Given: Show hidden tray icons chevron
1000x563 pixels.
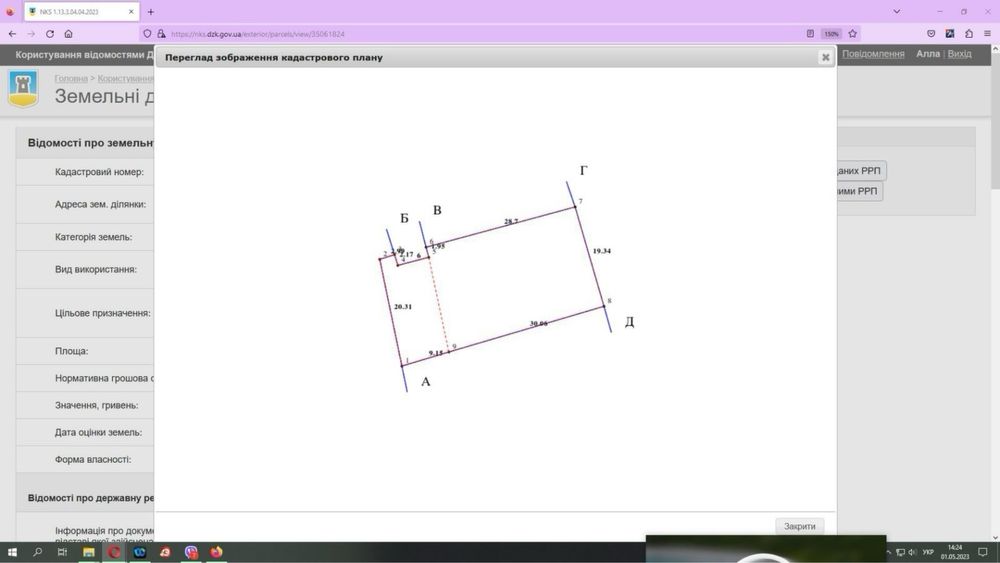Looking at the screenshot, I should tap(888, 552).
